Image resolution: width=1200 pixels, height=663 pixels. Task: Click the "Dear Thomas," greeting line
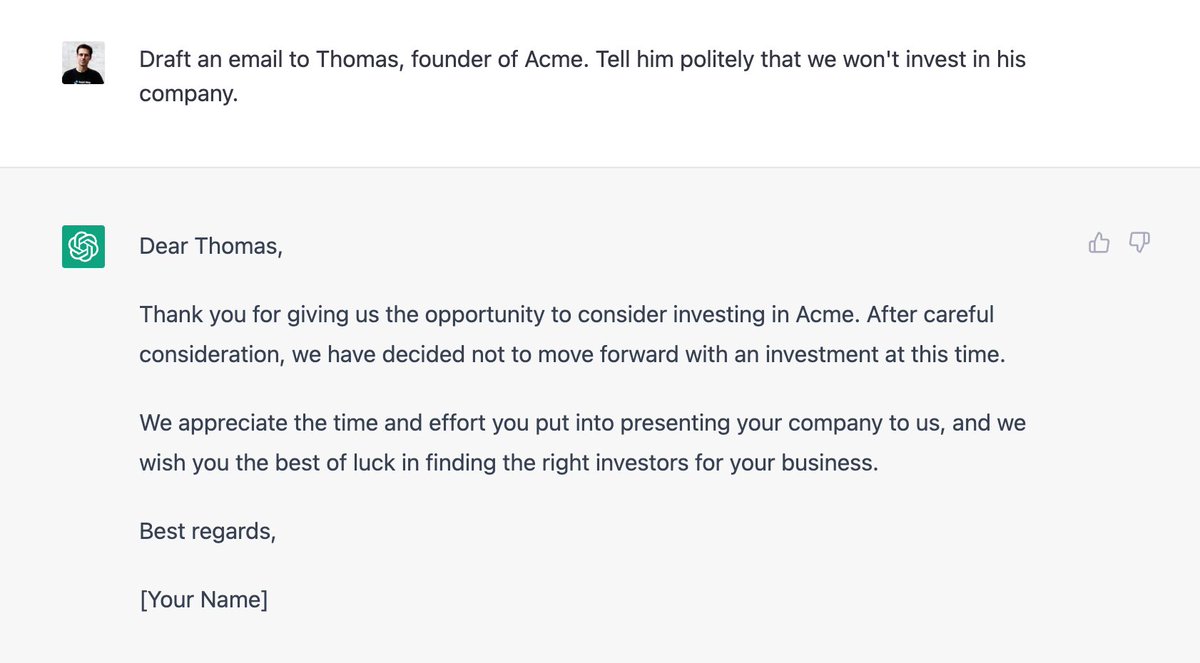[x=211, y=246]
